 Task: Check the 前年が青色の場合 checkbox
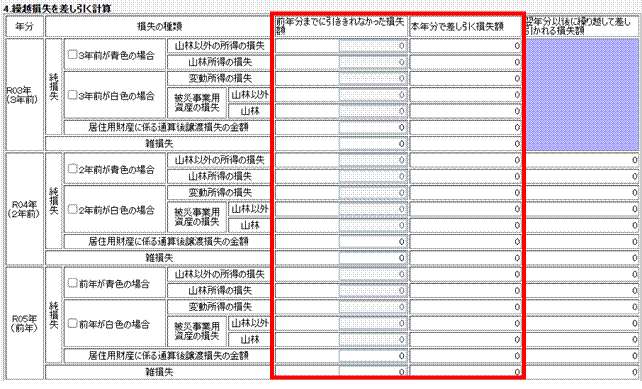[x=72, y=283]
